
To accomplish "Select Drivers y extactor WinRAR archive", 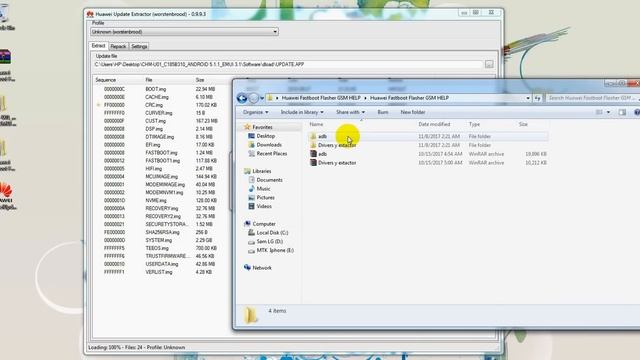I will (428, 163).
